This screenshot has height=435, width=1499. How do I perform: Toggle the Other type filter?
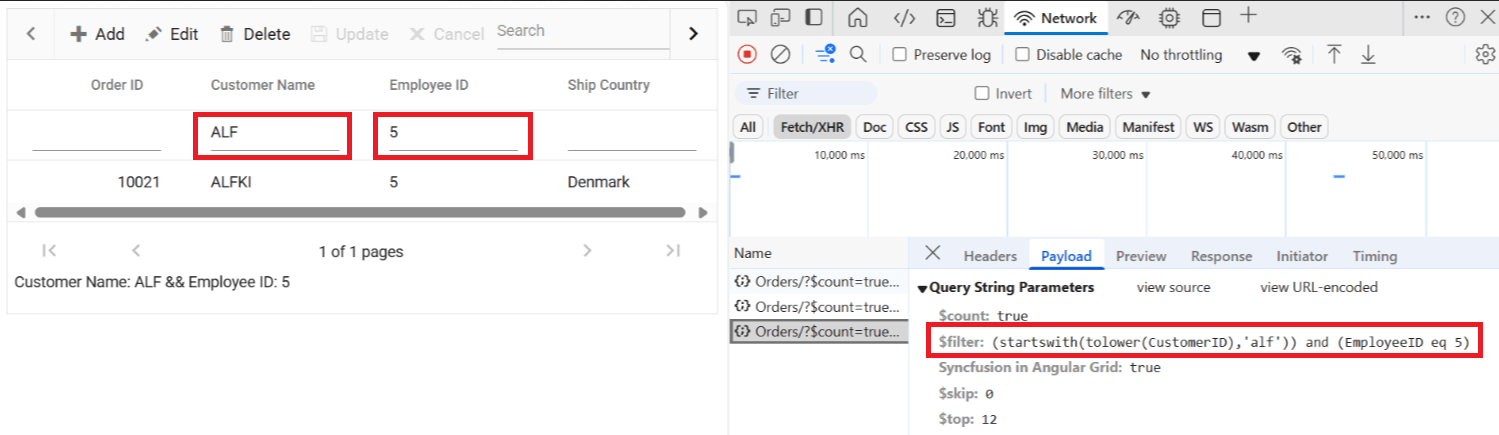click(x=1304, y=127)
